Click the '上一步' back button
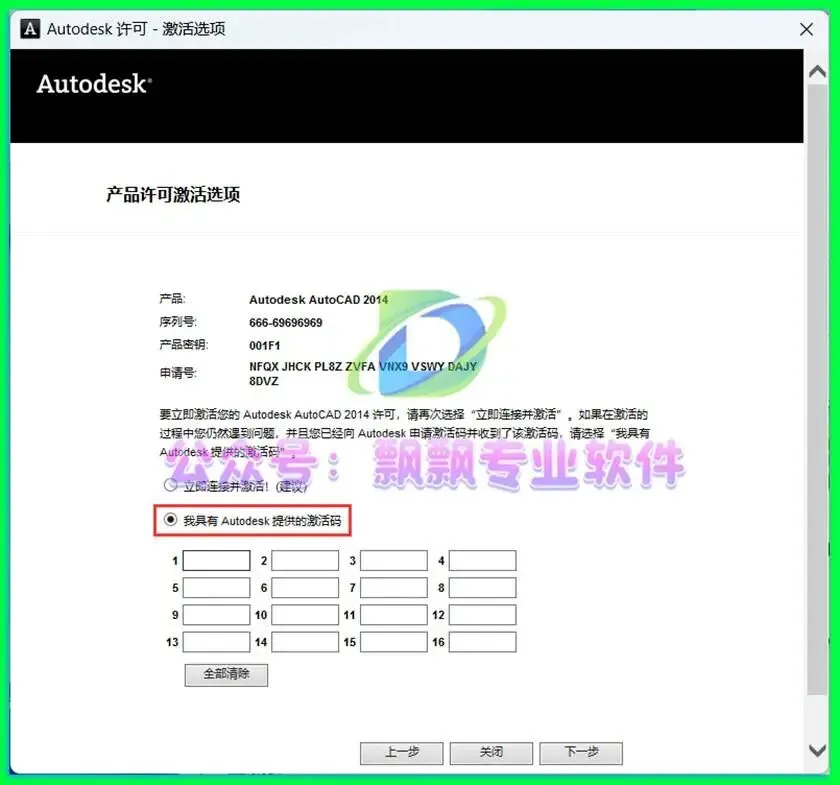The image size is (840, 785). 401,753
